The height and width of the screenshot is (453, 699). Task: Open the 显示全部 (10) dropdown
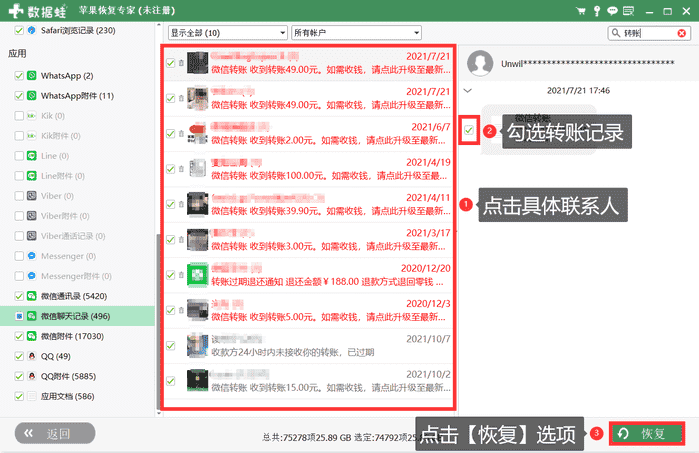pos(227,33)
